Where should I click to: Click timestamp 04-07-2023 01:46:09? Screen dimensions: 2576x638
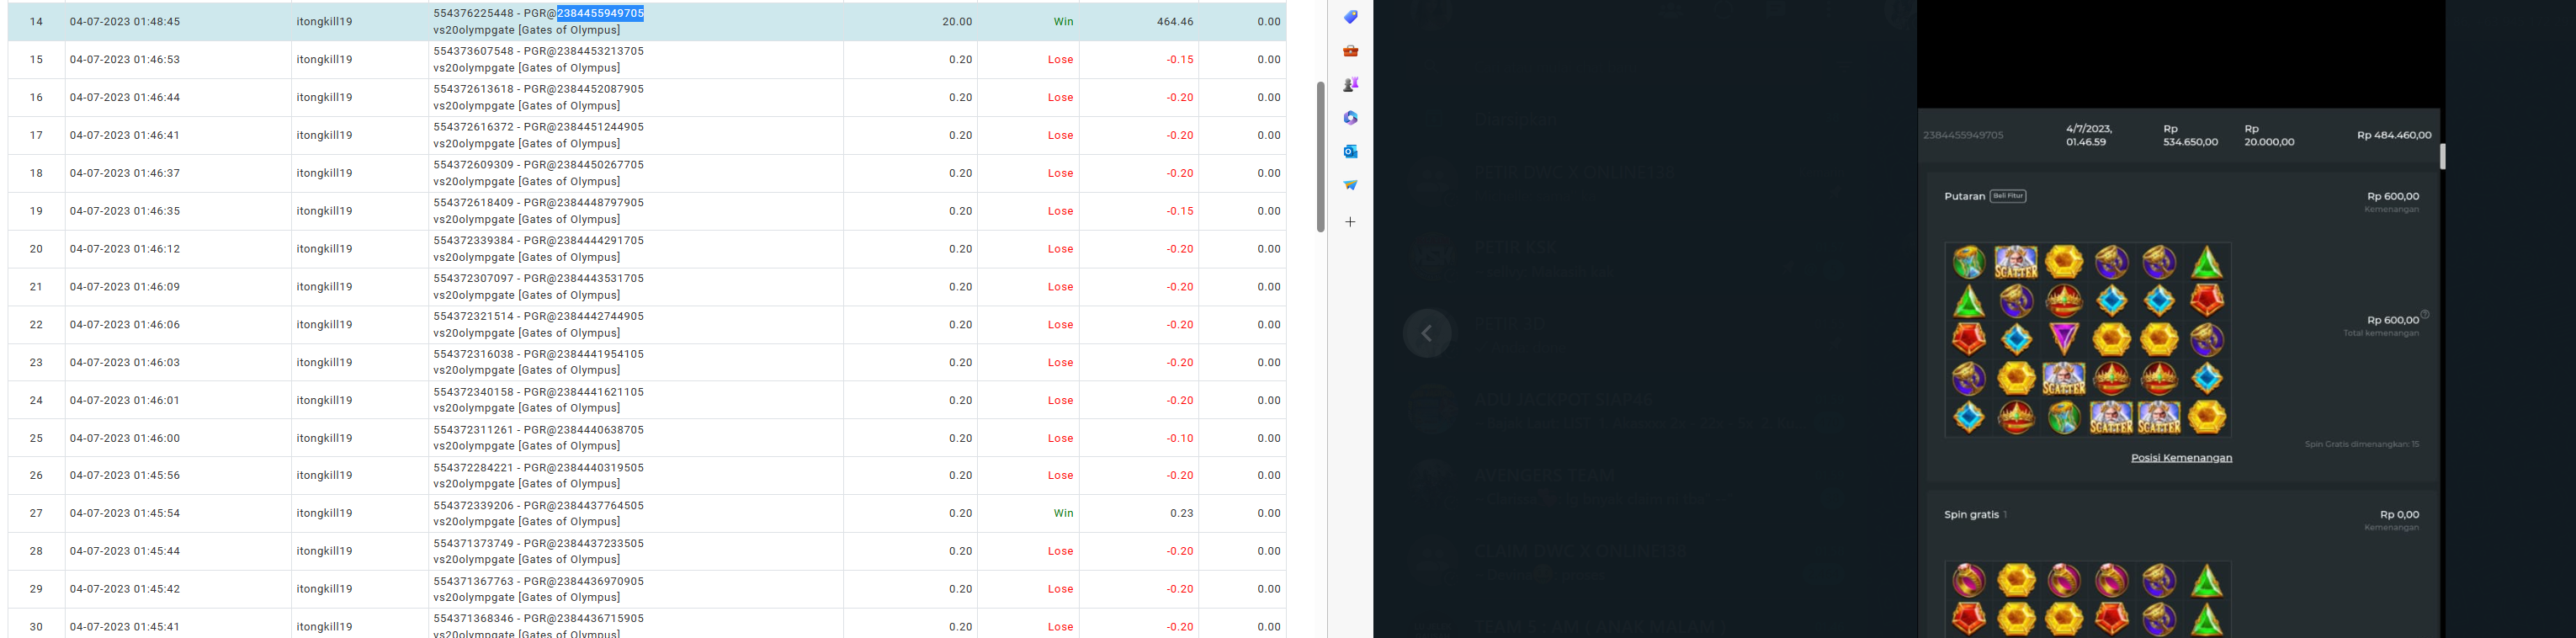[x=125, y=287]
